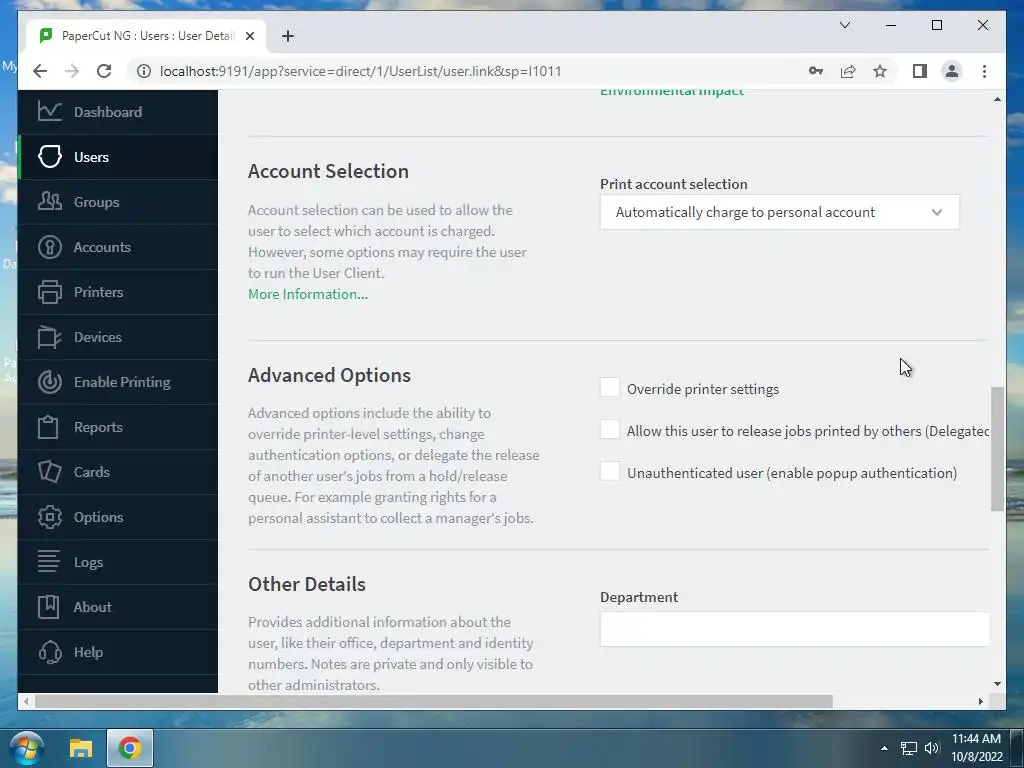Open Enable Printing from sidebar text

coord(122,382)
